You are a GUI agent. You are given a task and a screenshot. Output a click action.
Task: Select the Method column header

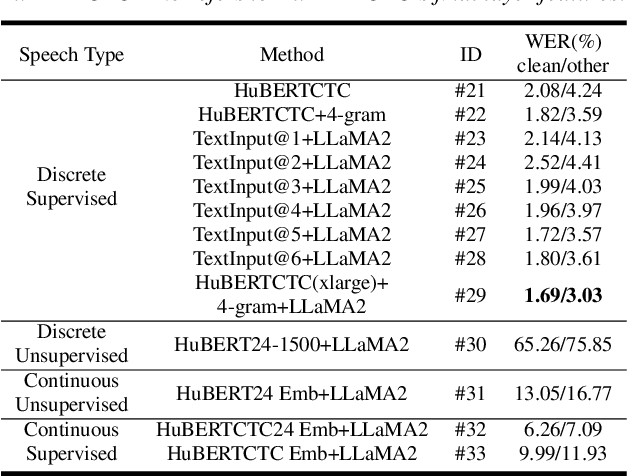(291, 54)
